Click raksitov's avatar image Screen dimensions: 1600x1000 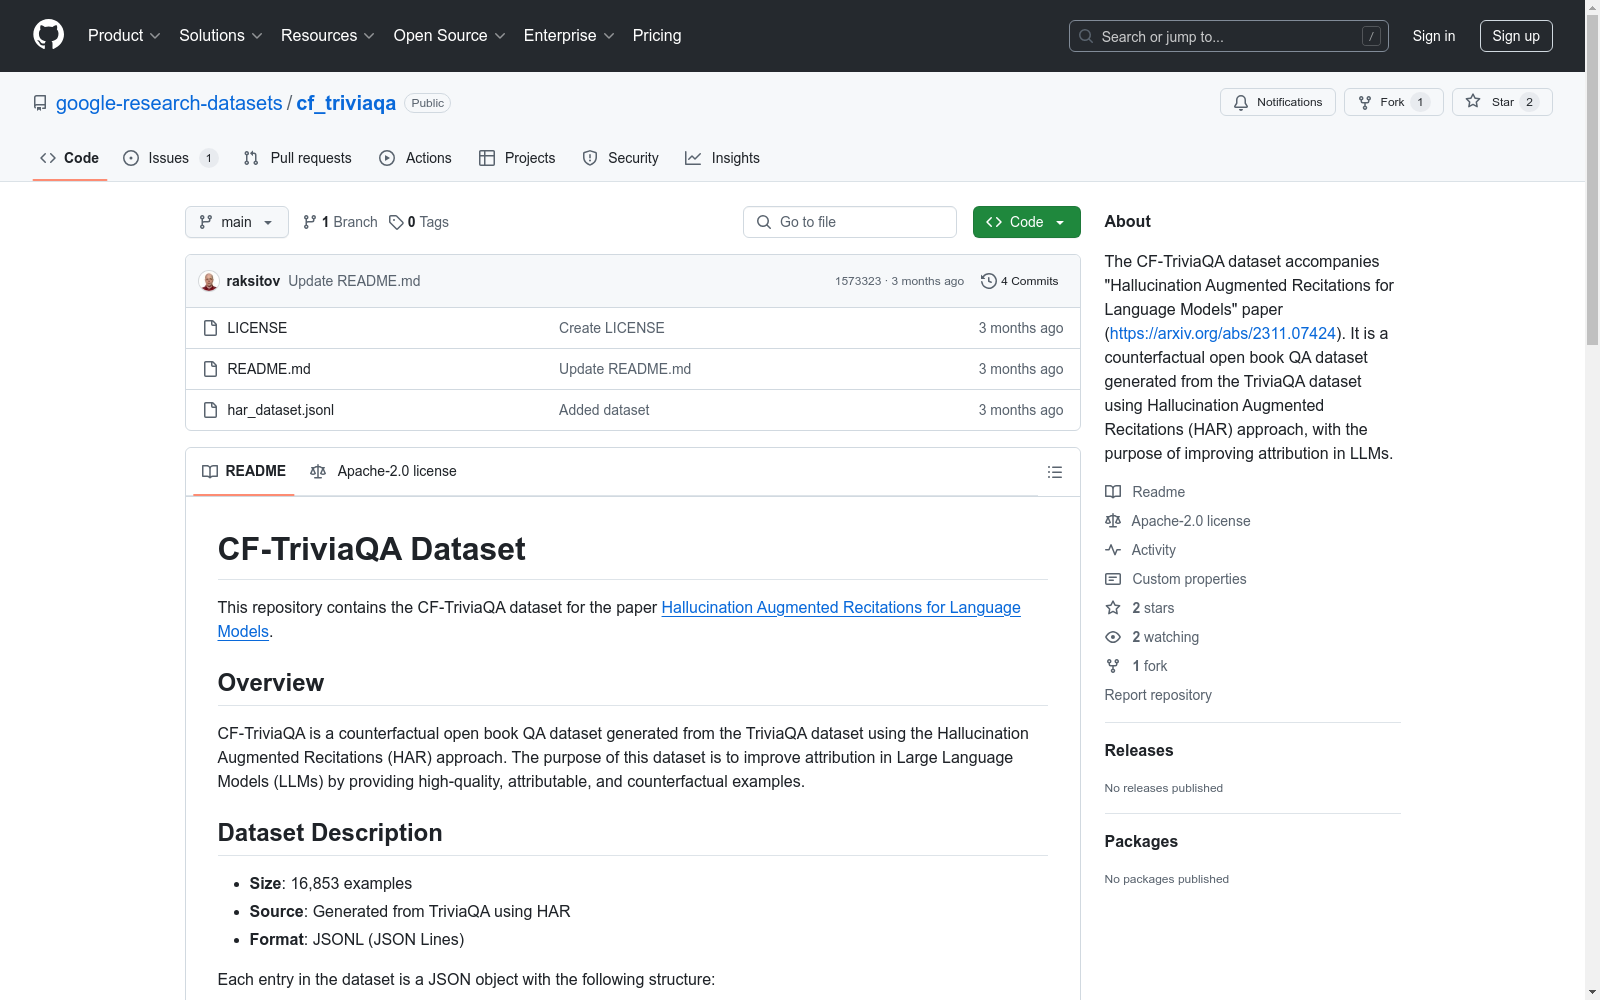pos(209,281)
